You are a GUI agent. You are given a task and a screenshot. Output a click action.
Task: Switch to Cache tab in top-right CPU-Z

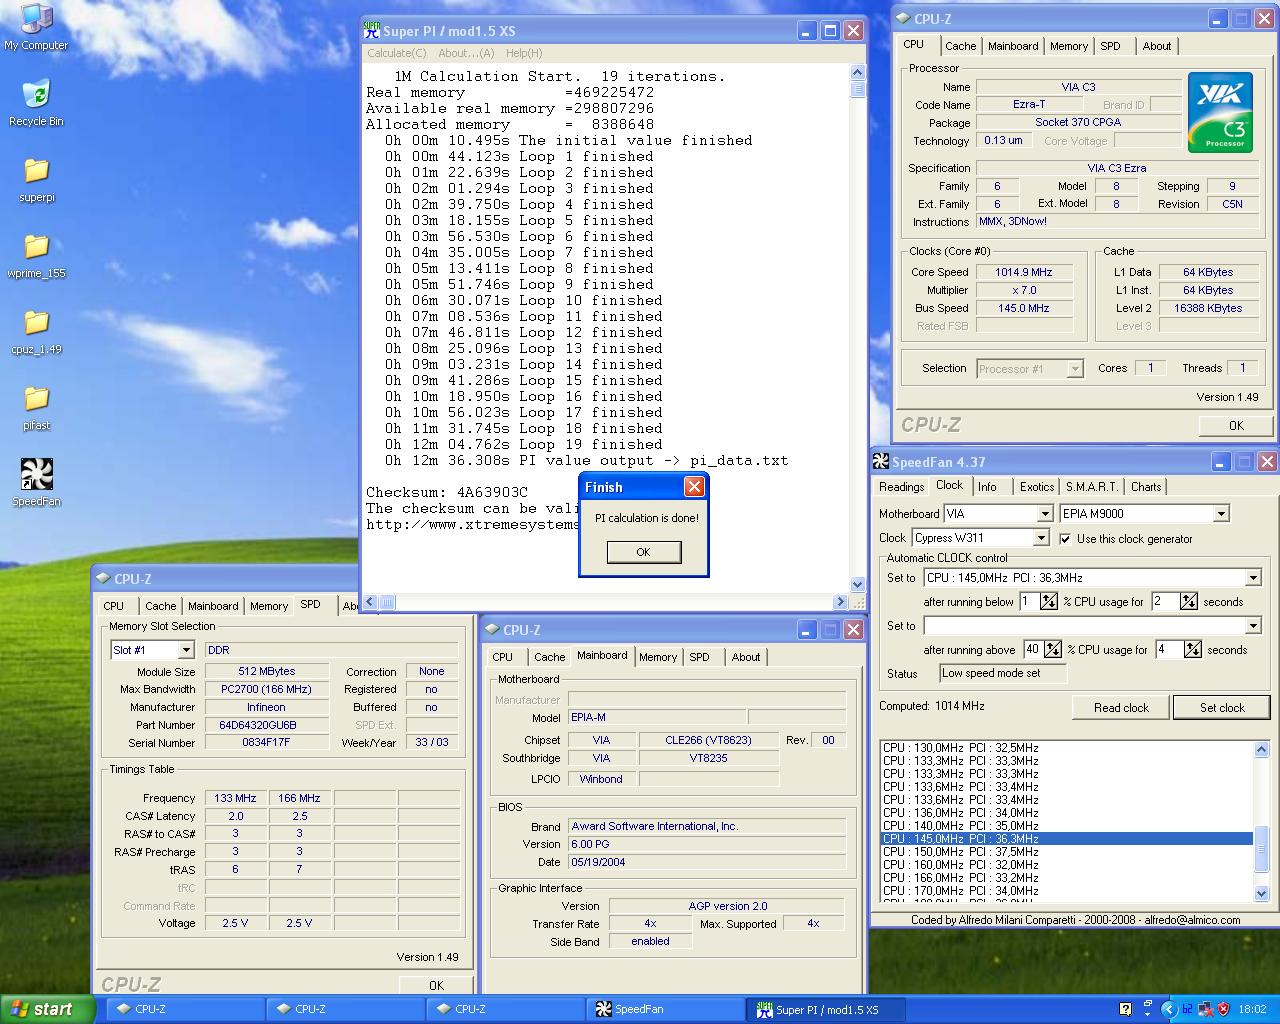pyautogui.click(x=960, y=46)
